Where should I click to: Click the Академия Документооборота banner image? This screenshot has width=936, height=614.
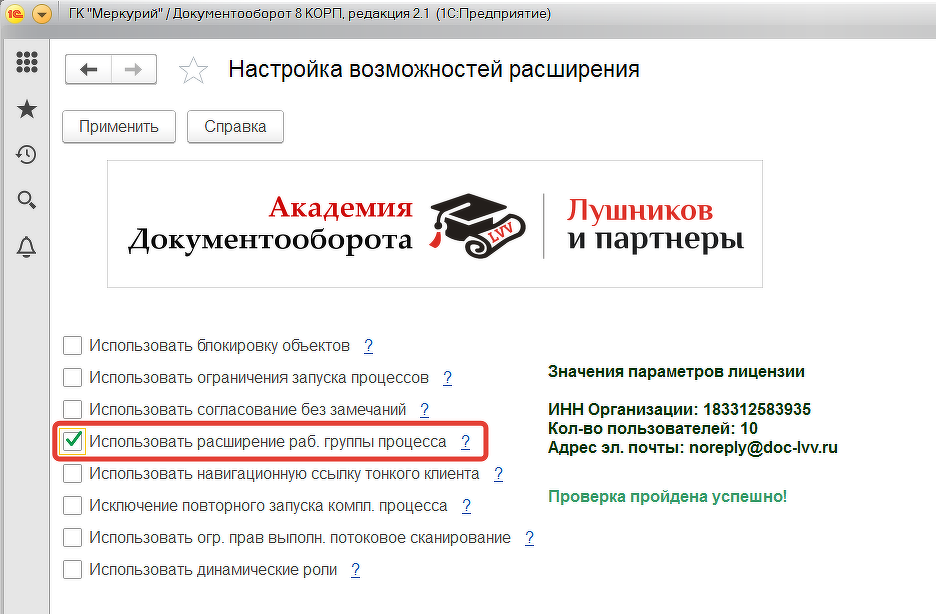click(x=435, y=224)
